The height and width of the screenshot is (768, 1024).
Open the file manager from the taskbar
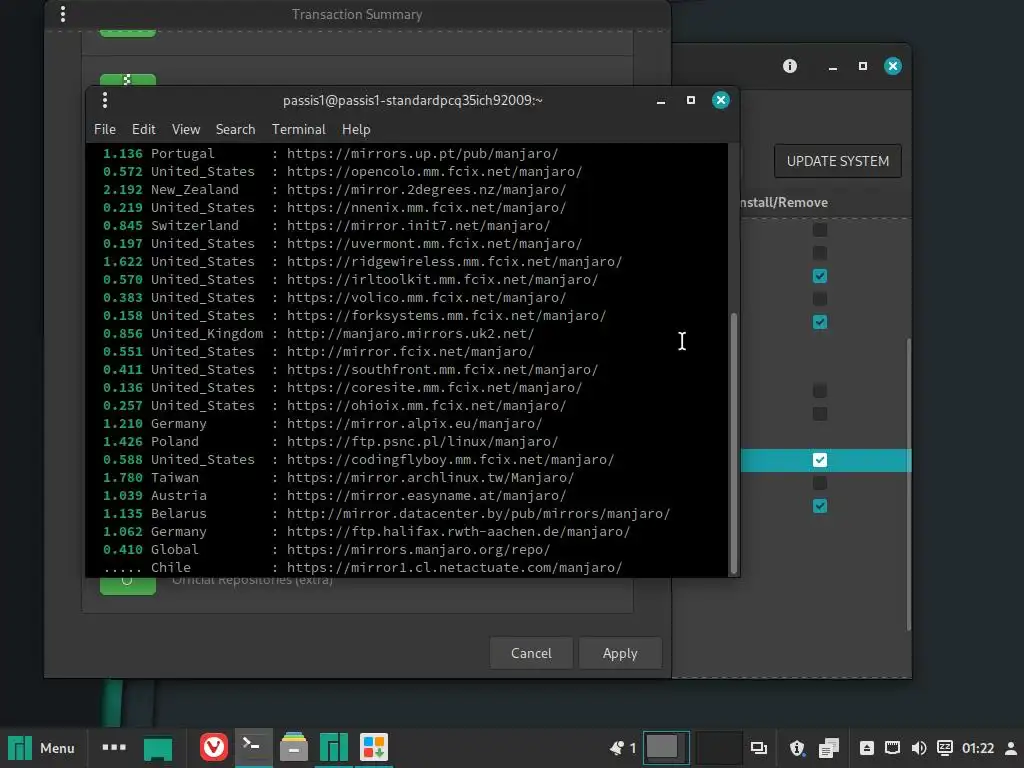pyautogui.click(x=294, y=747)
